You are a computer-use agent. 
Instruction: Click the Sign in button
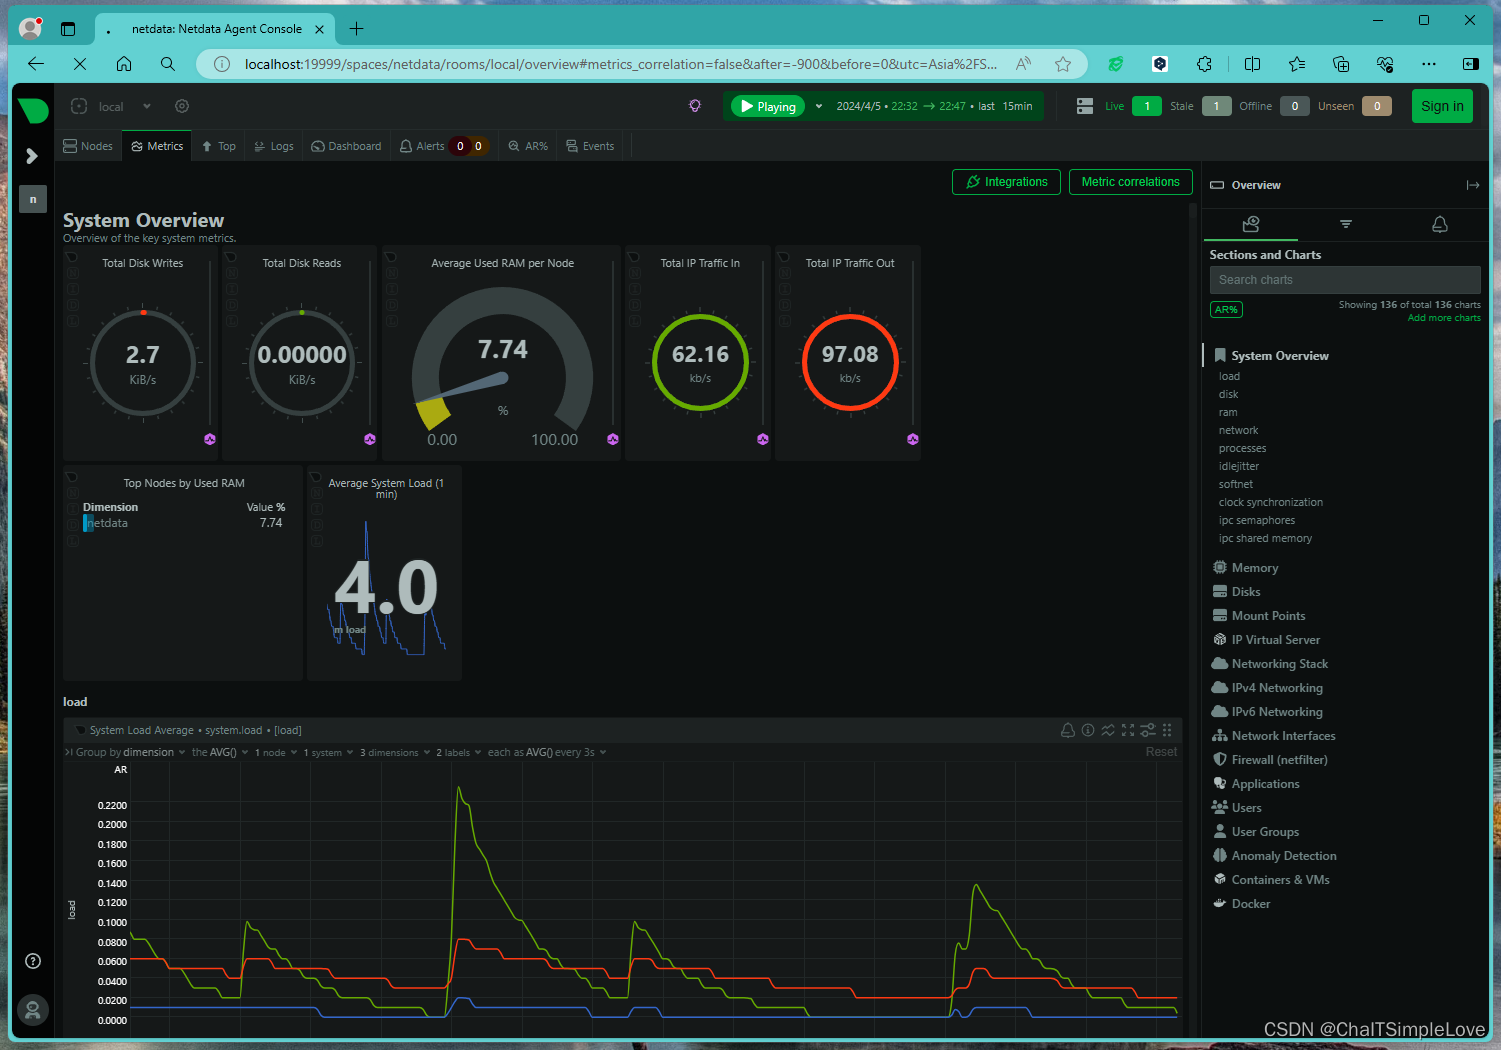1442,106
